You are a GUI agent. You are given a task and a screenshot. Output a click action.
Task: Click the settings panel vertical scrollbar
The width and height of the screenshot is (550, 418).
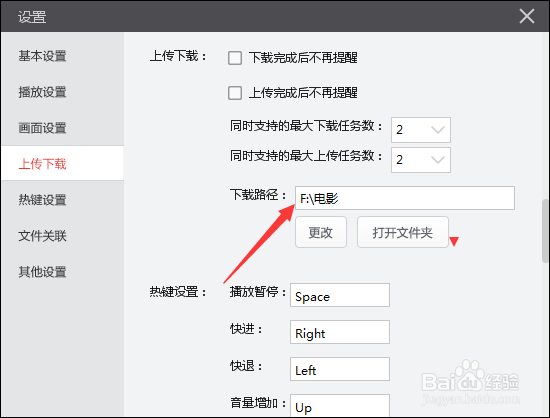545,231
